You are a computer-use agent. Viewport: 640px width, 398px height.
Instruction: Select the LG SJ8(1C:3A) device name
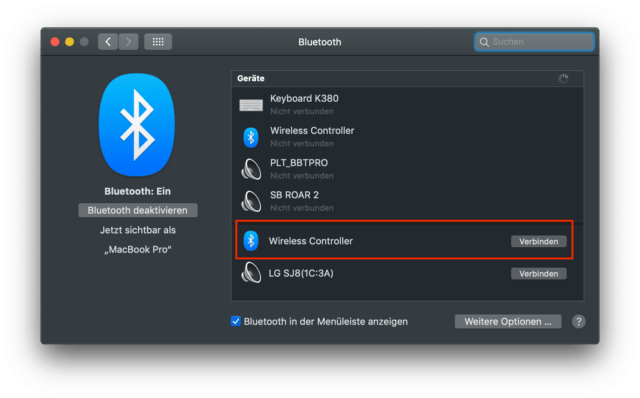pos(301,273)
